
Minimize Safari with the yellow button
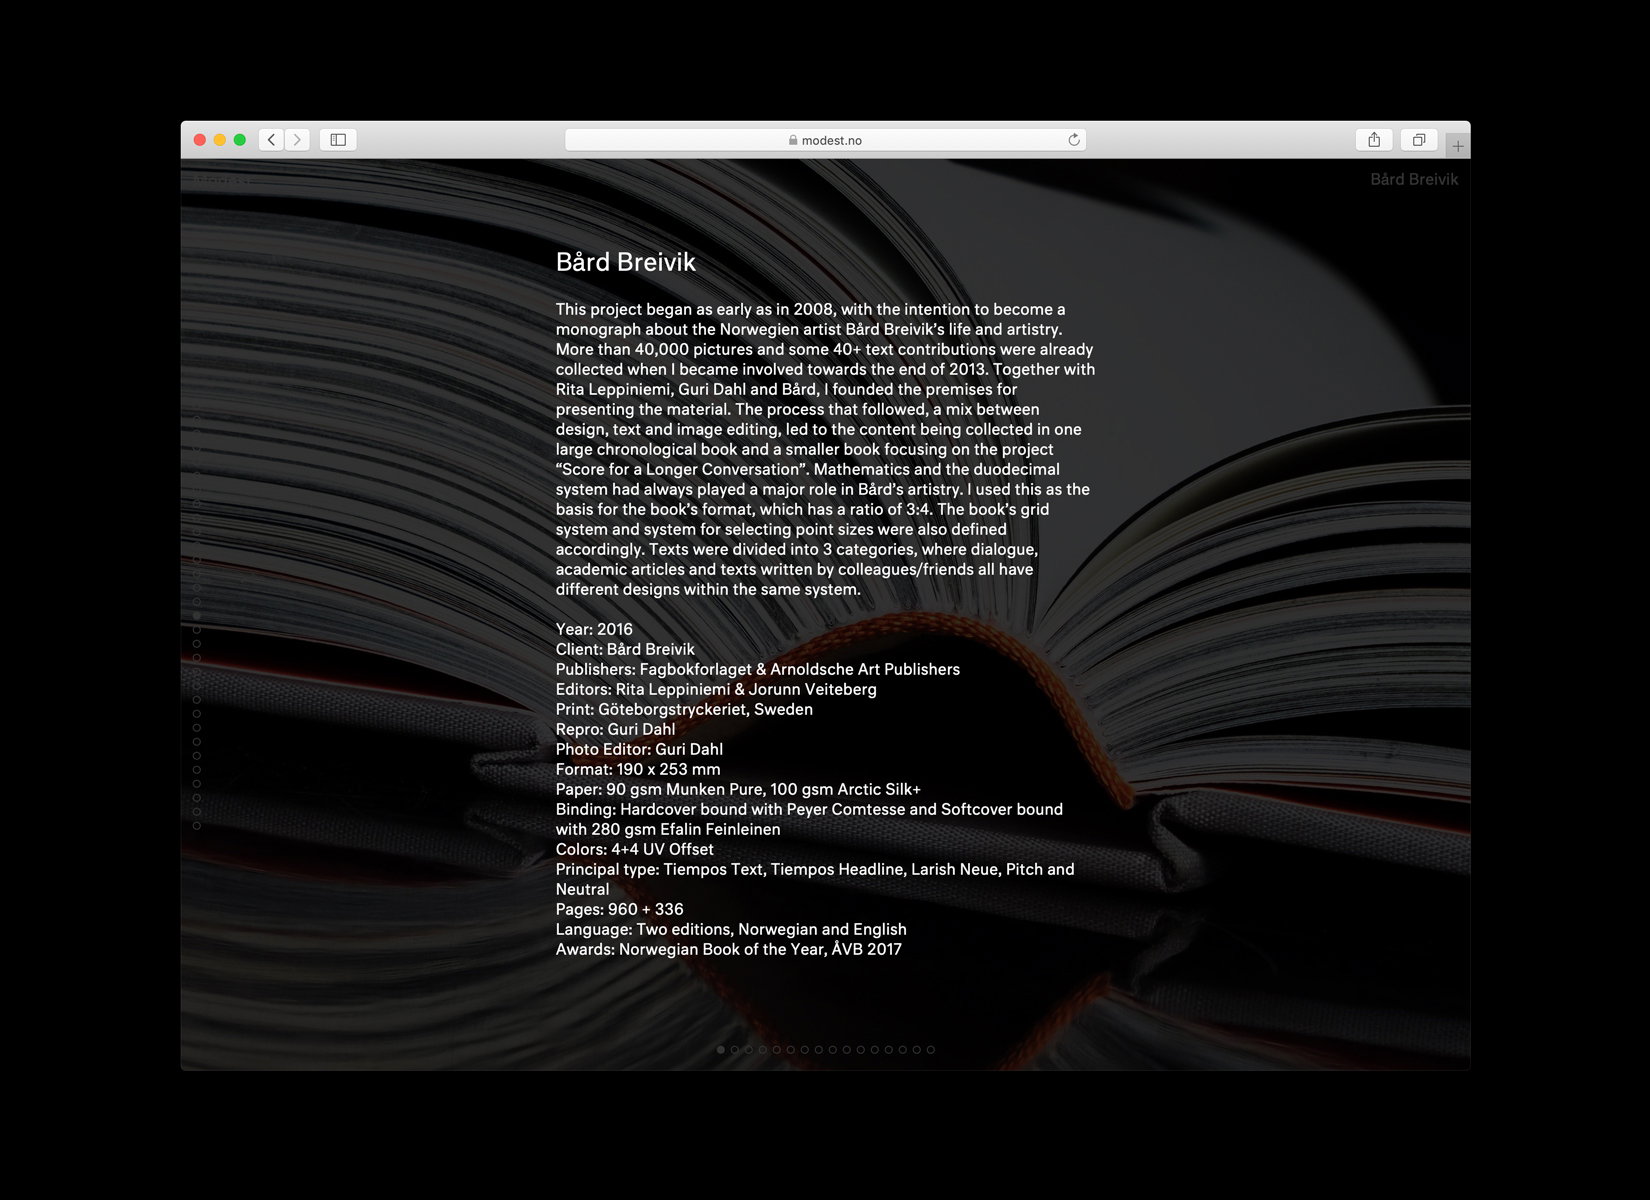coord(220,140)
